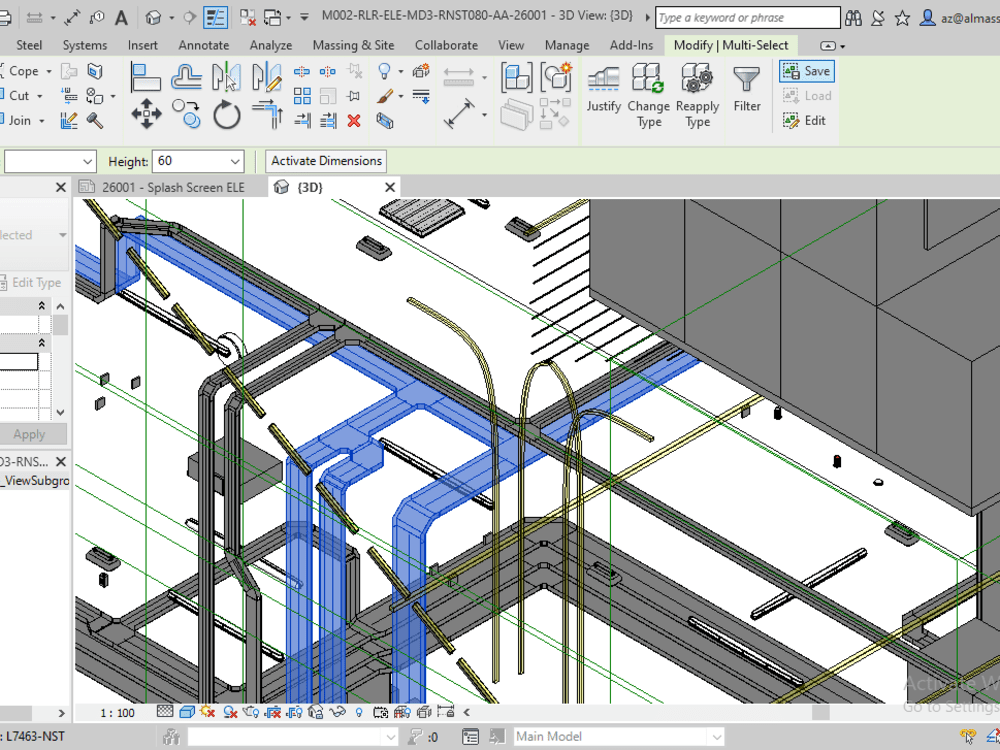
Task: Toggle Shadows in view control bar
Action: [230, 712]
